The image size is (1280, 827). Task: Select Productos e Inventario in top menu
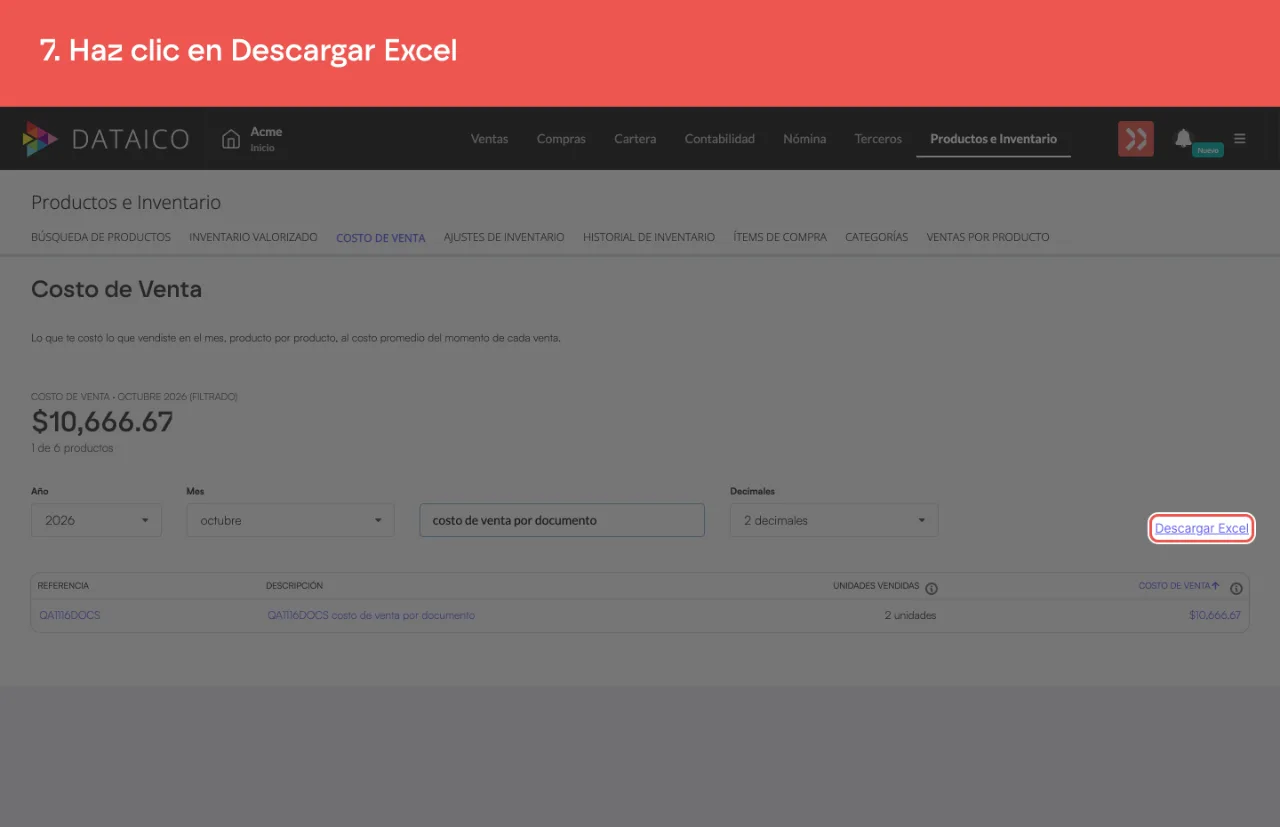993,139
